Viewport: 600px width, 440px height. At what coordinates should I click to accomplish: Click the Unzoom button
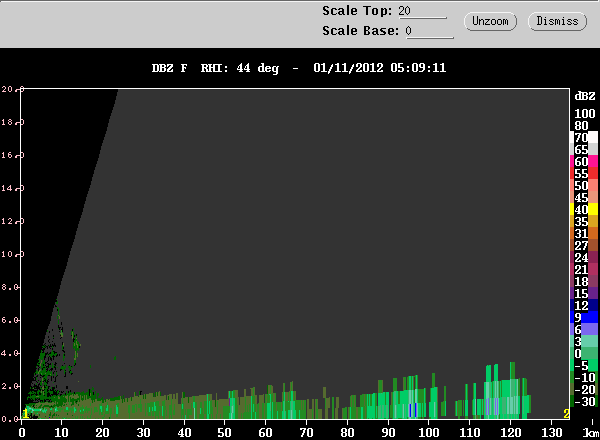point(490,21)
